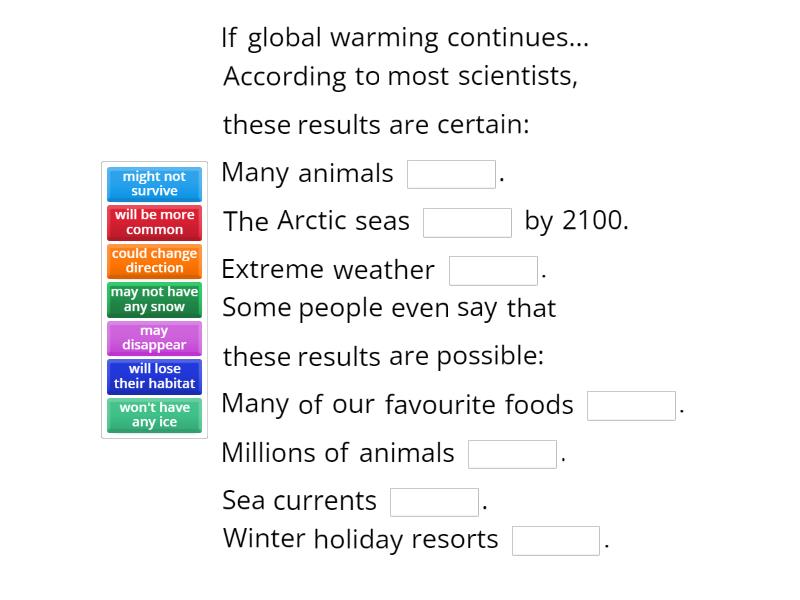Select the 'might not survive' answer tile
The width and height of the screenshot is (800, 600).
click(154, 184)
